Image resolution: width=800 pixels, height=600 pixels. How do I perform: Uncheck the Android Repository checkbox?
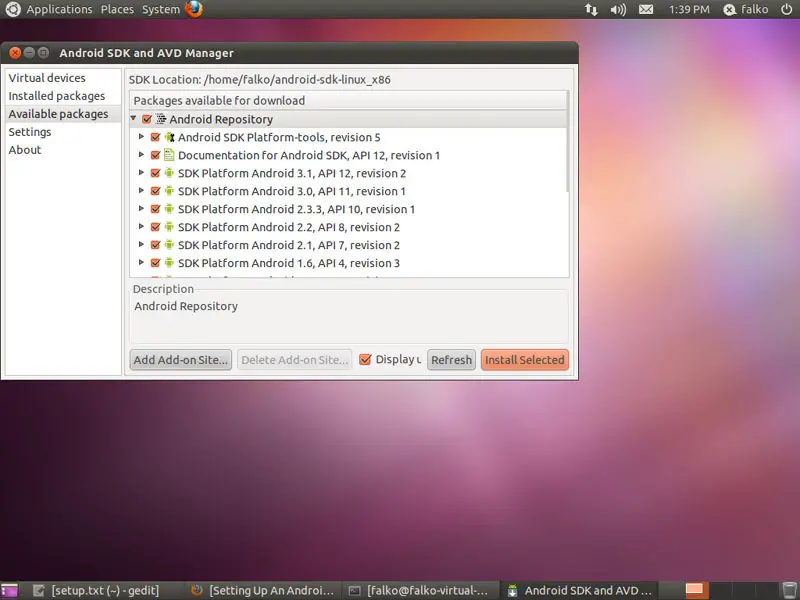(147, 119)
